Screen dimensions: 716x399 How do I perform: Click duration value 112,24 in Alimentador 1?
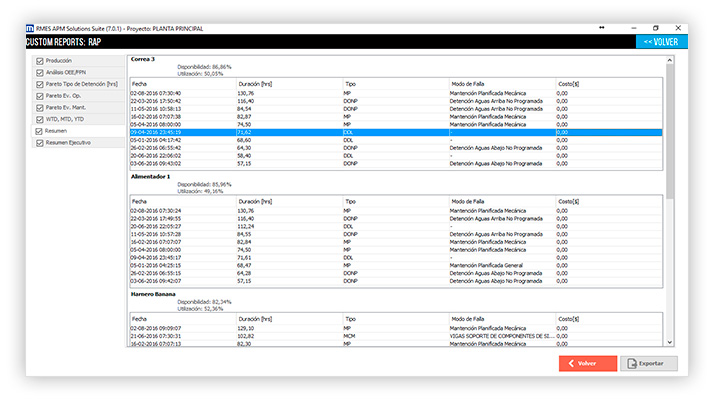246,226
